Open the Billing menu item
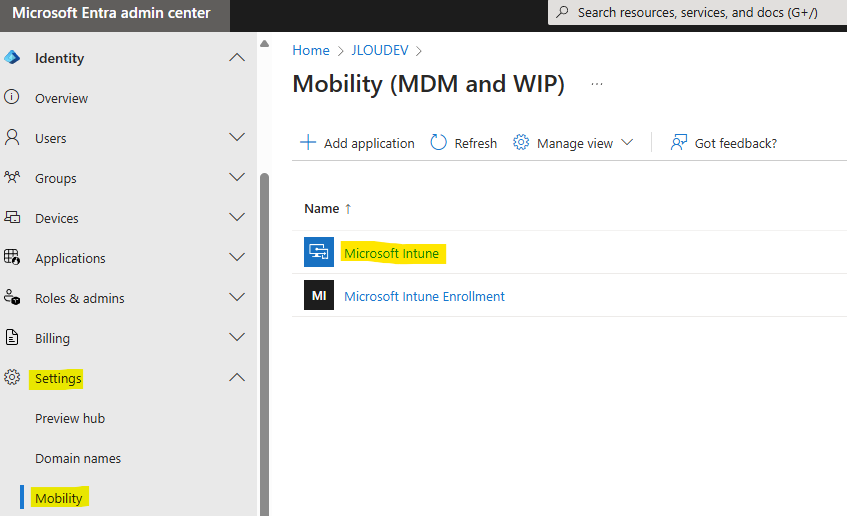Viewport: 847px width, 516px height. pyautogui.click(x=52, y=338)
